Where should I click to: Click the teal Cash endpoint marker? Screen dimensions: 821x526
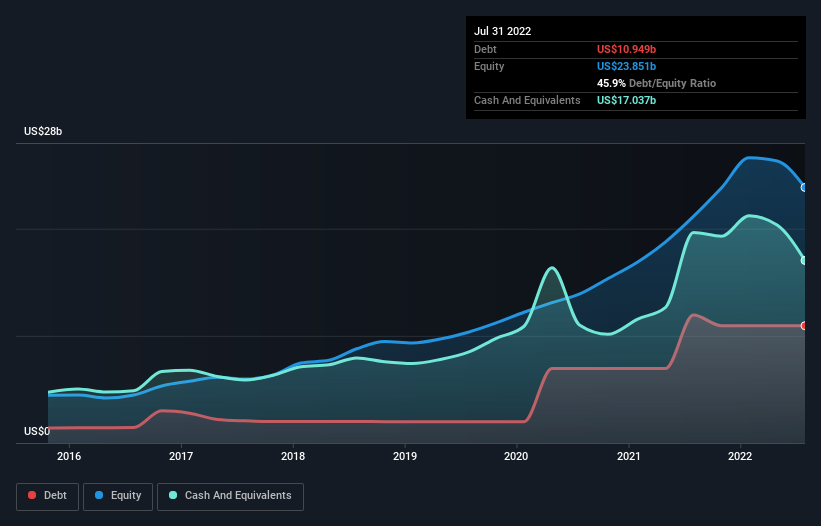click(x=804, y=260)
